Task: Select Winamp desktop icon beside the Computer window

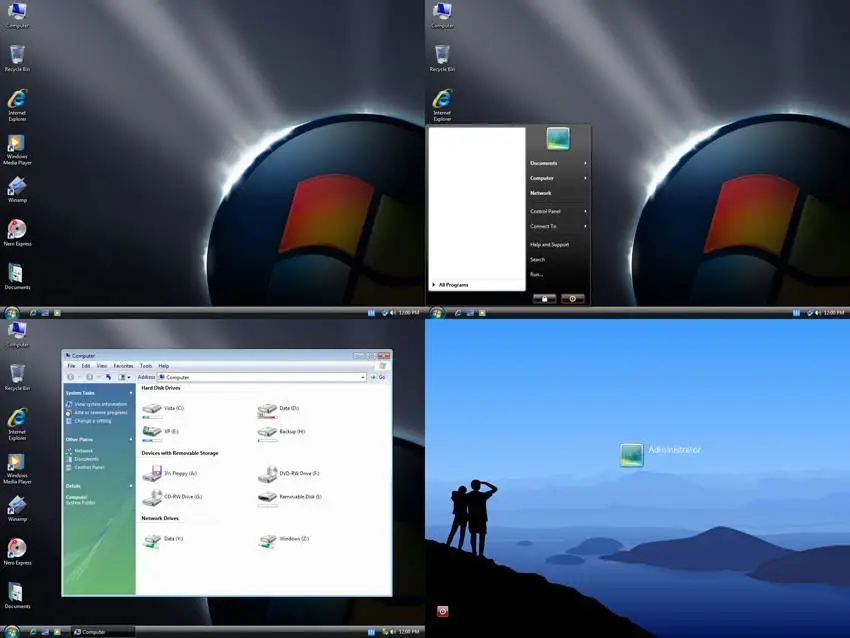Action: [17, 508]
